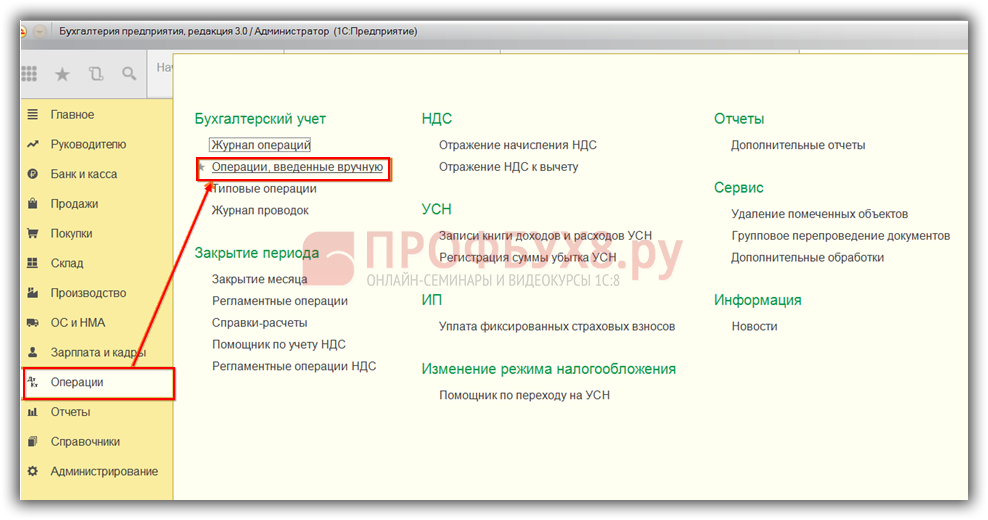Click the Производство factory icon
Image resolution: width=988 pixels, height=520 pixels.
[33, 292]
